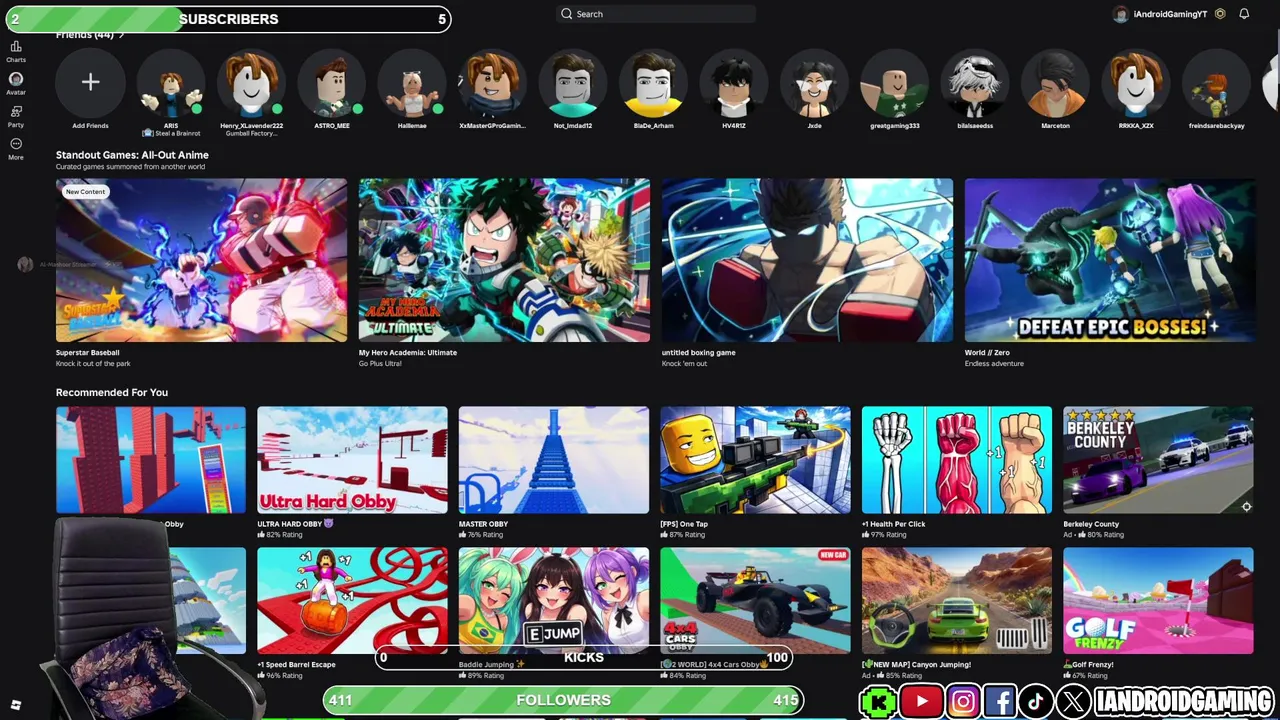
Task: Open the World // Zero thumbnail
Action: coord(1110,260)
